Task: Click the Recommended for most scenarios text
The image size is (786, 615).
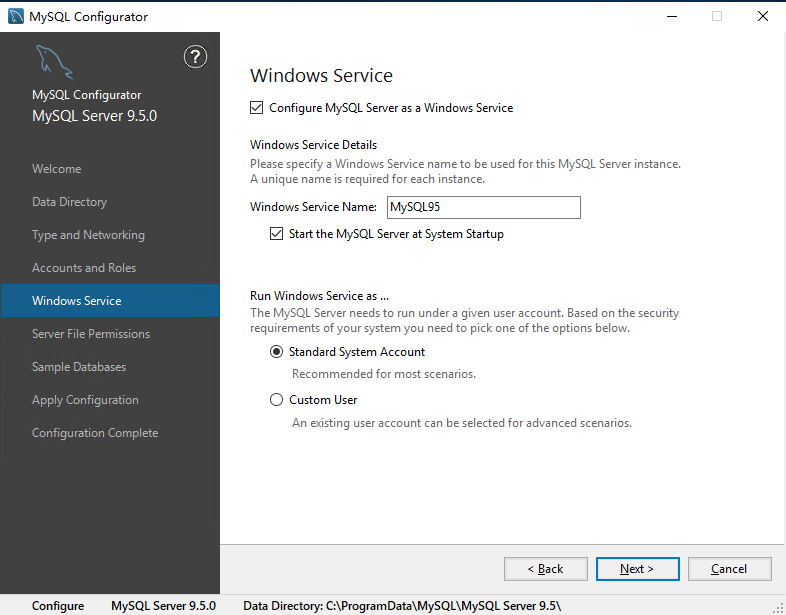Action: click(384, 374)
